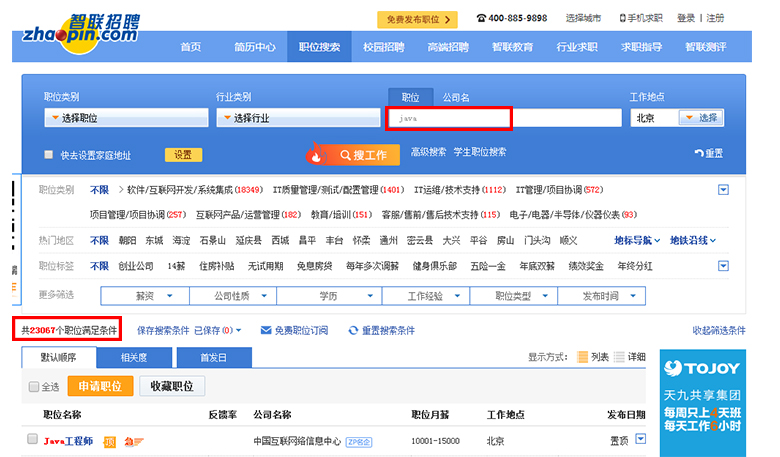Image resolution: width=780 pixels, height=457 pixels.
Task: Click the refresh icon beside 重置搜索条件
Action: (353, 330)
